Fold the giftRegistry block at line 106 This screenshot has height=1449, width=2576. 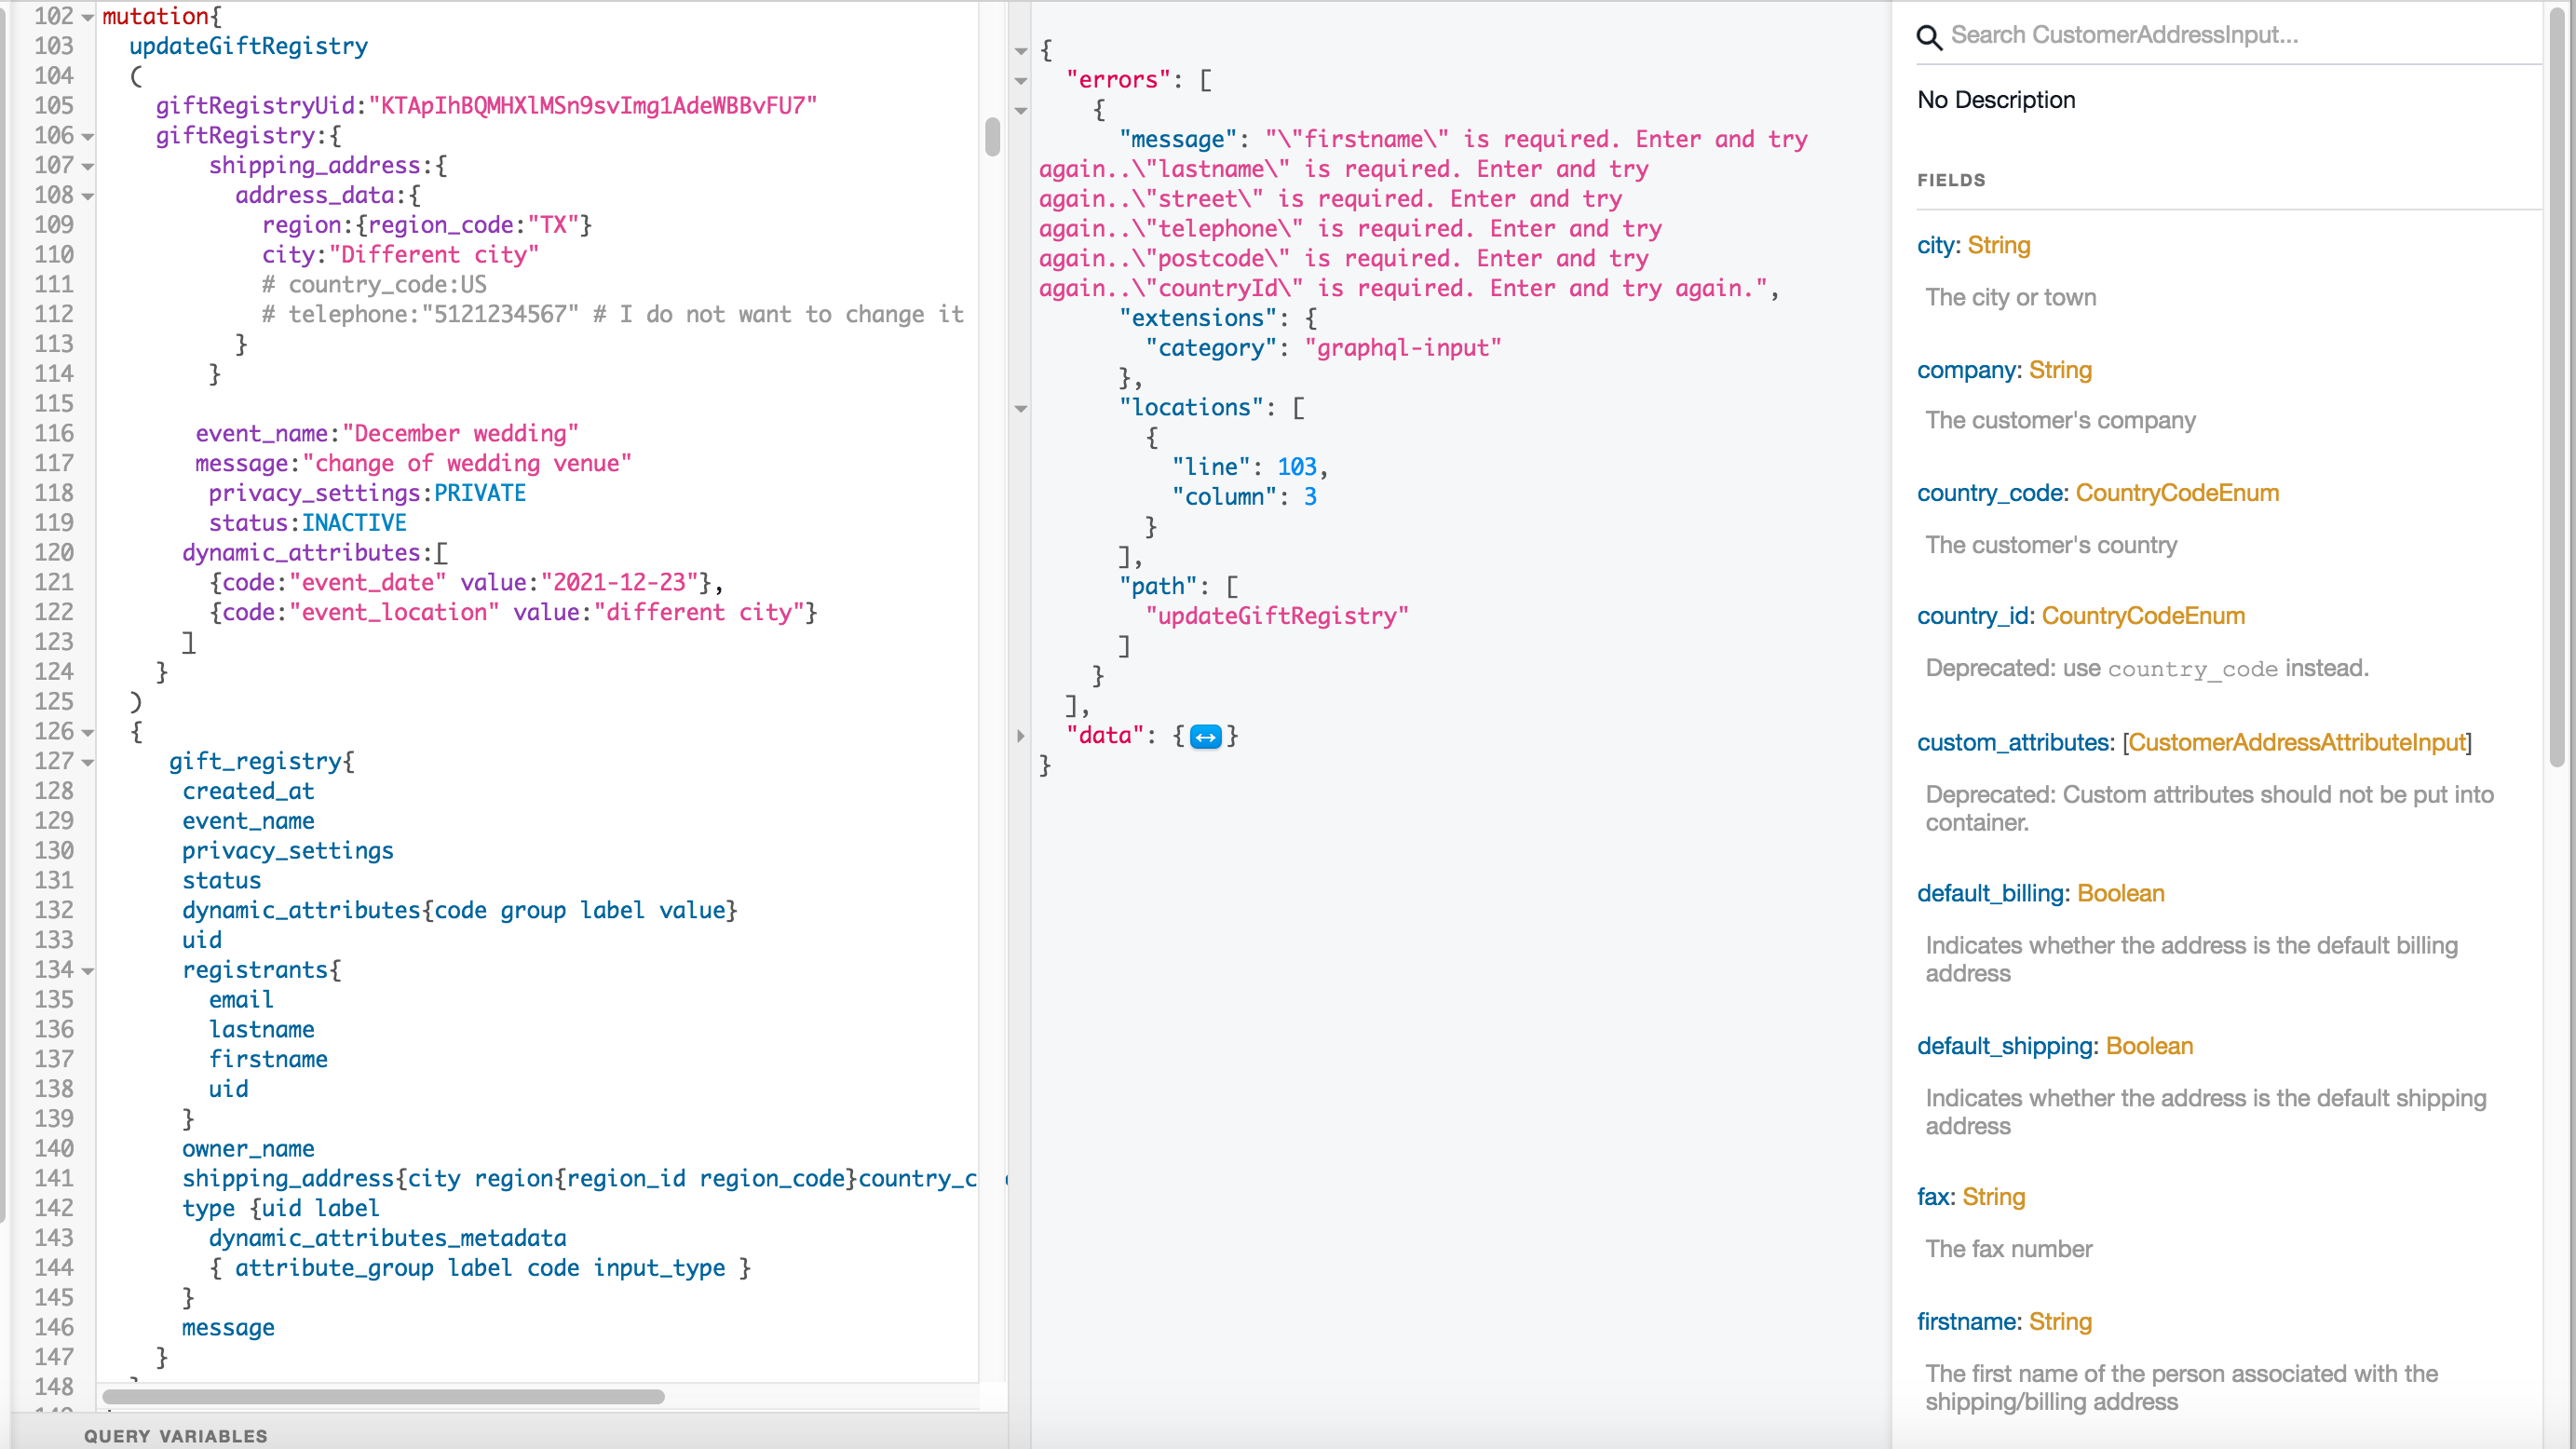tap(88, 137)
